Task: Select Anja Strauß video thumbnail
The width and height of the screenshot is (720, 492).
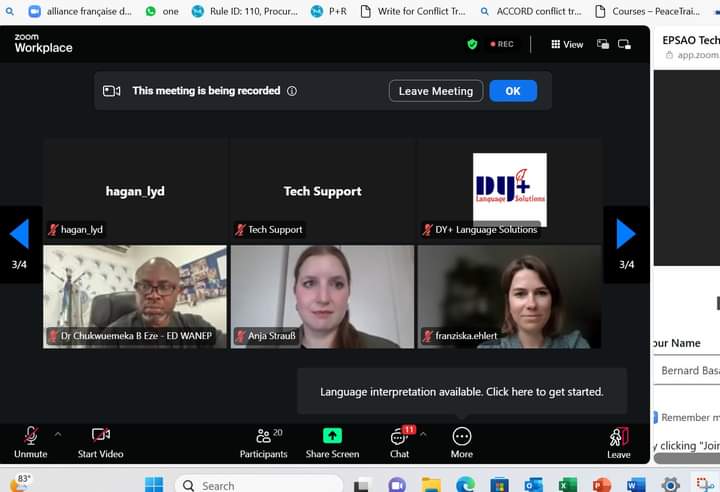Action: point(322,296)
